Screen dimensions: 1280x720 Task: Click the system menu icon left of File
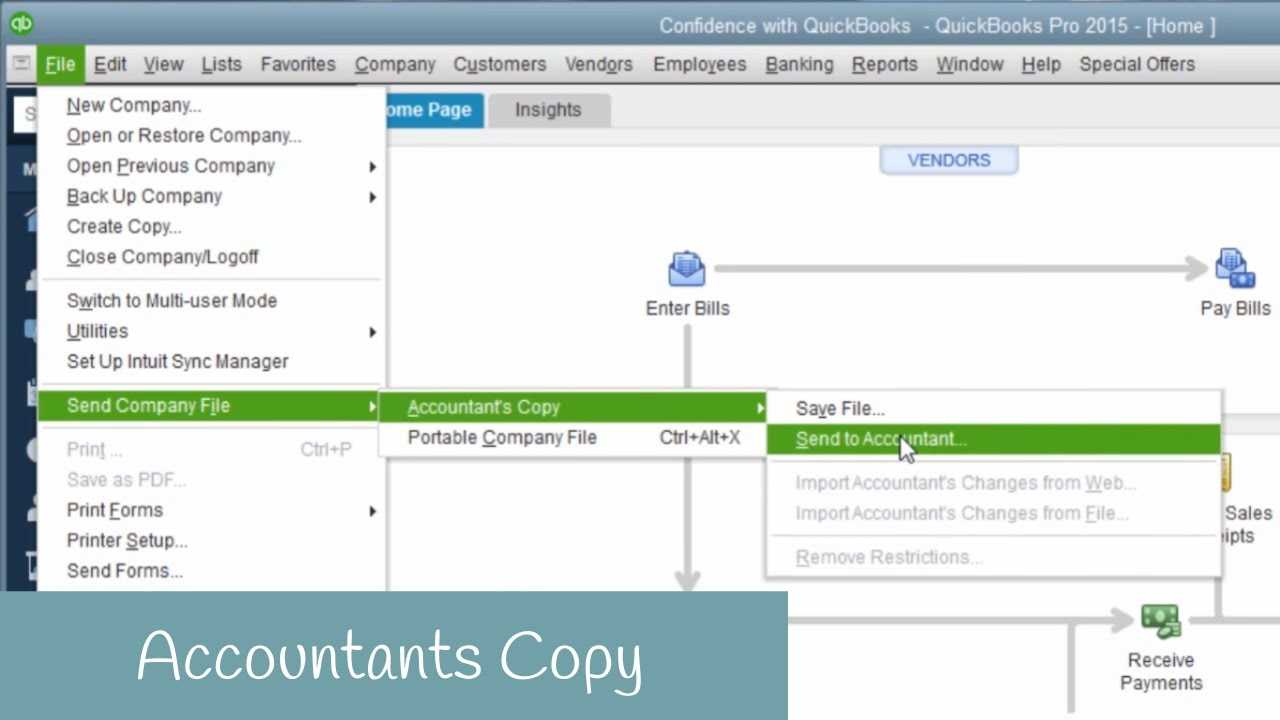(x=21, y=64)
